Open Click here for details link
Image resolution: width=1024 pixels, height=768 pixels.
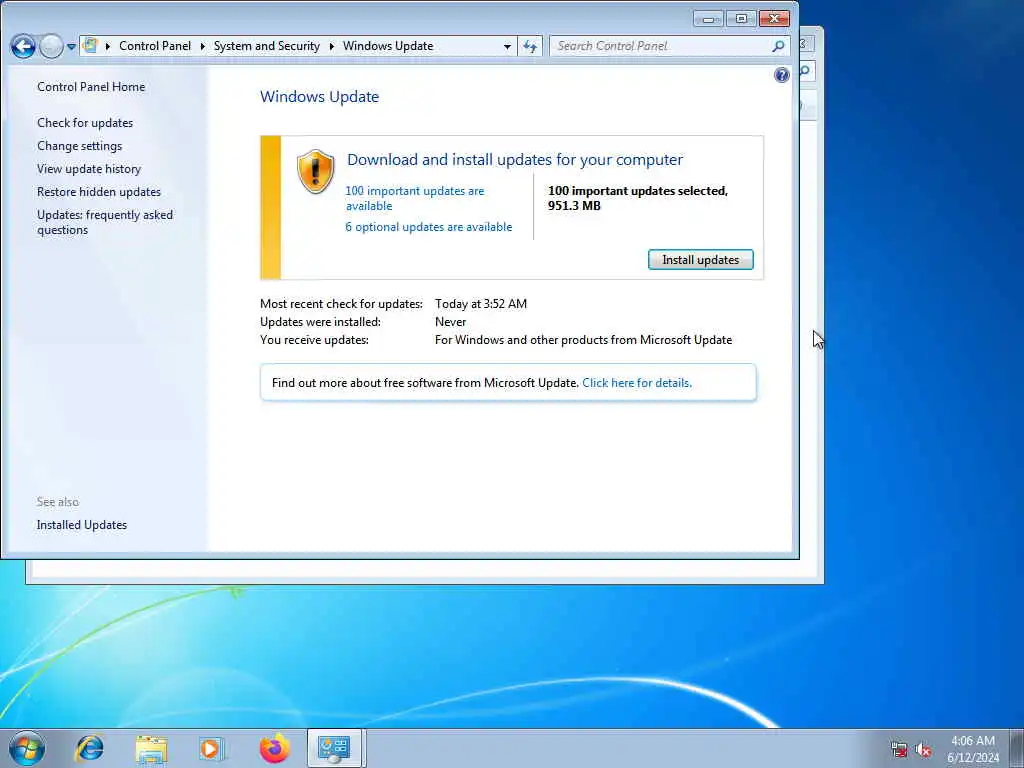point(637,383)
